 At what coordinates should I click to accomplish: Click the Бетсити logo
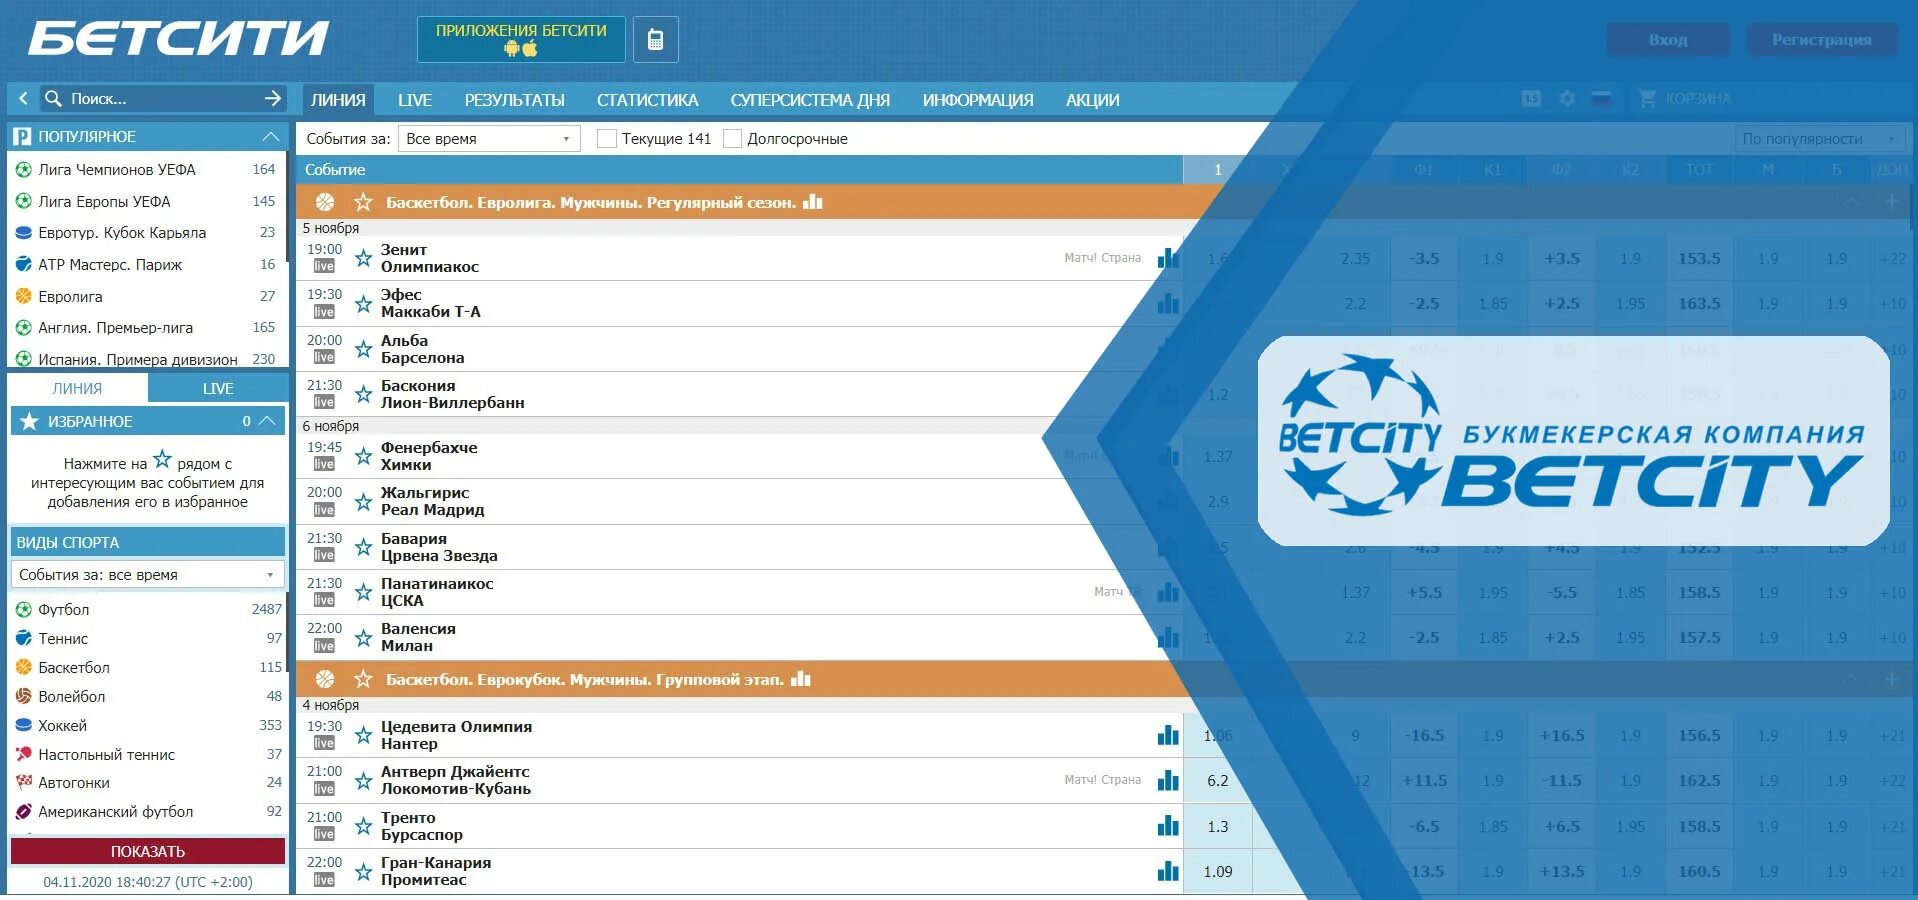pyautogui.click(x=177, y=39)
